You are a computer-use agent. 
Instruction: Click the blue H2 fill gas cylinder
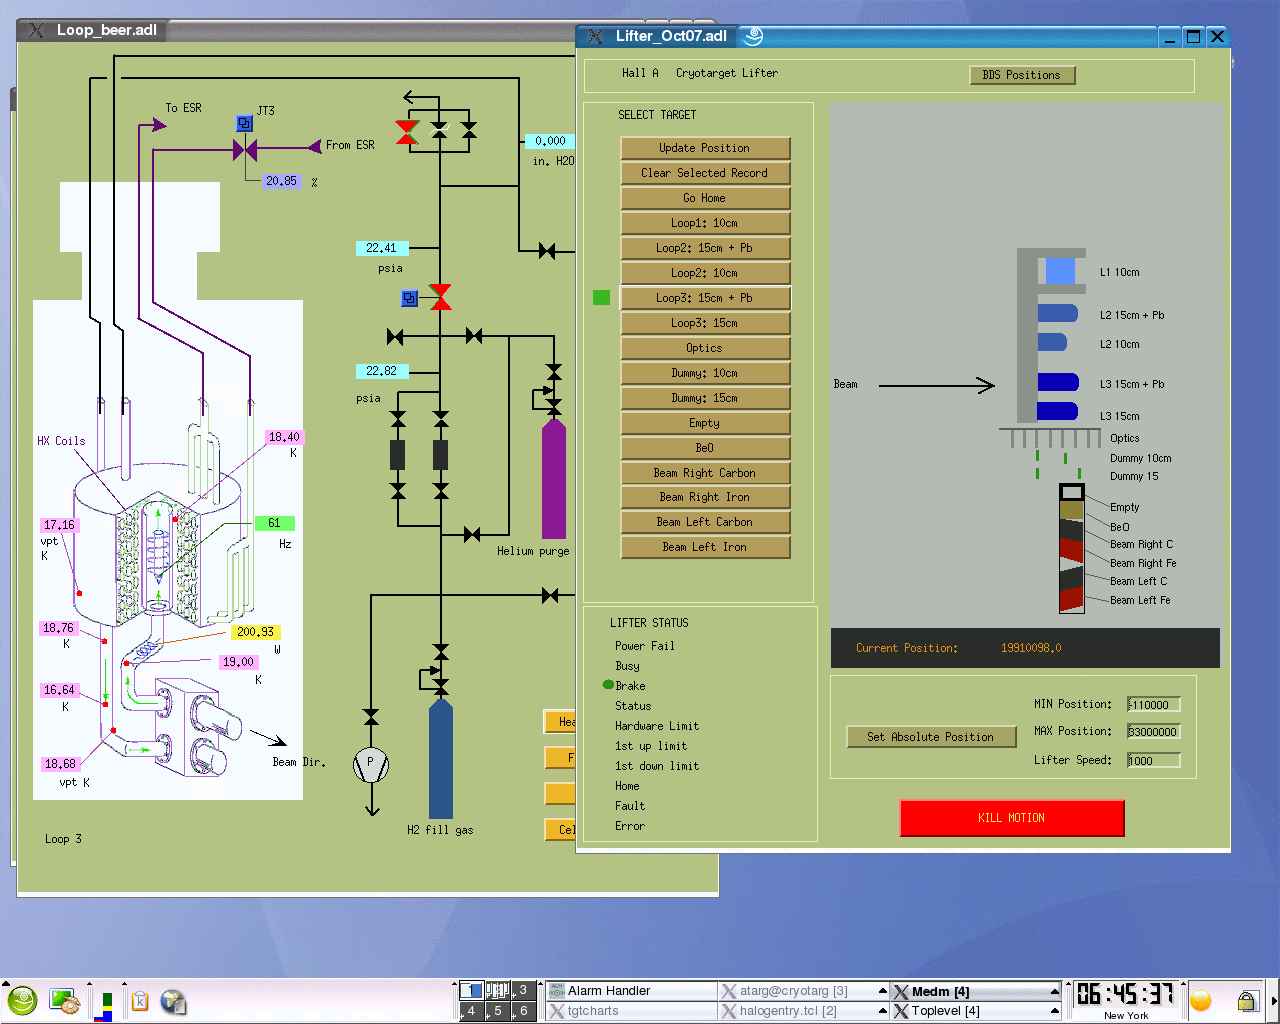[441, 758]
